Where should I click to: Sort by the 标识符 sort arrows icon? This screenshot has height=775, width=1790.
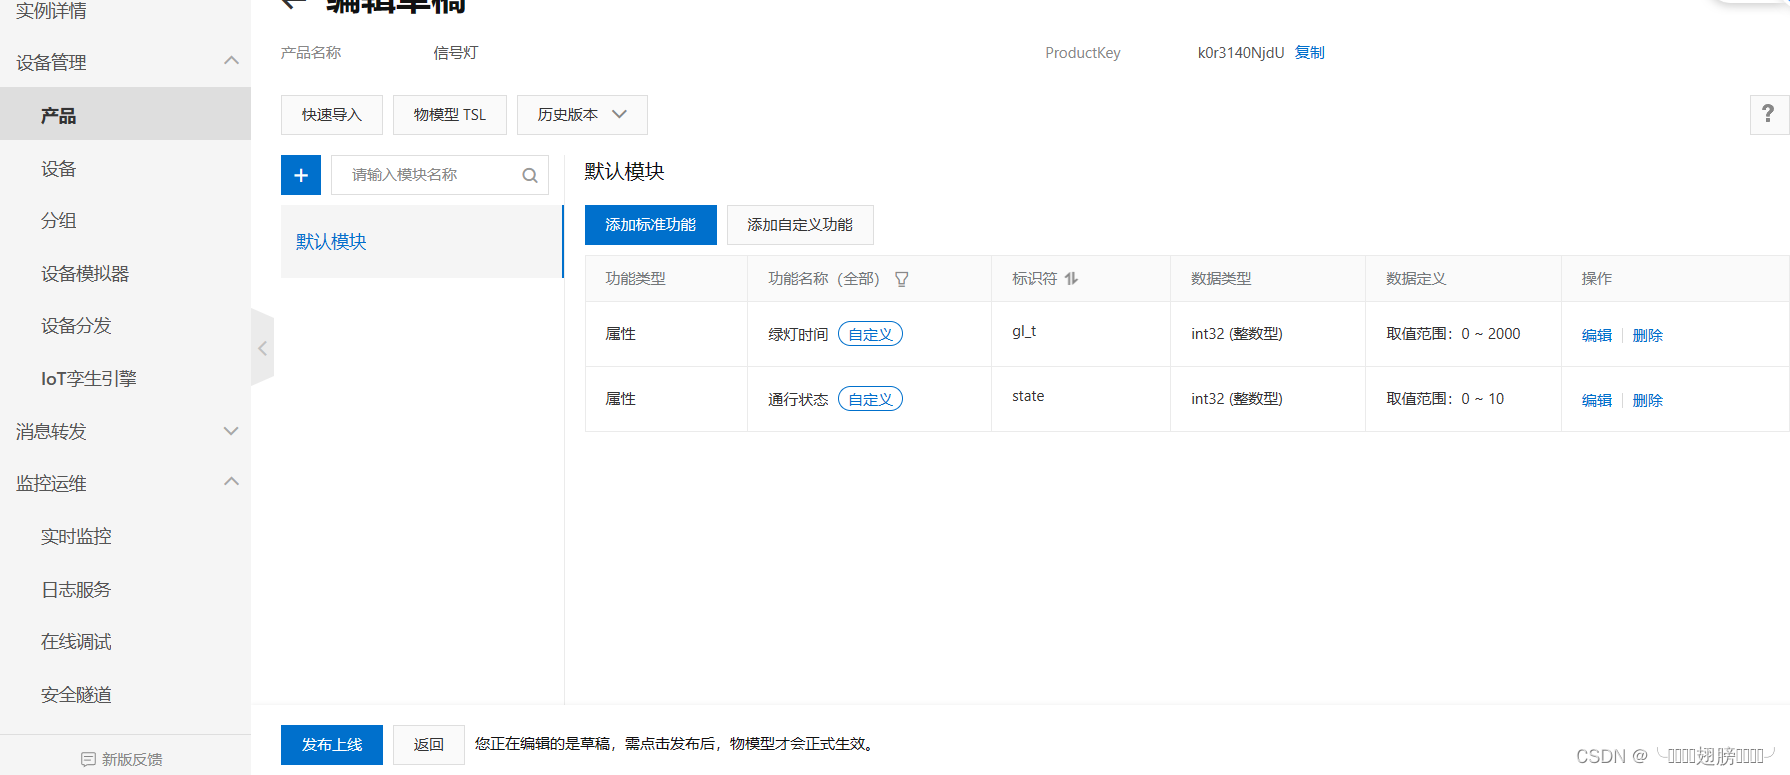point(1071,279)
